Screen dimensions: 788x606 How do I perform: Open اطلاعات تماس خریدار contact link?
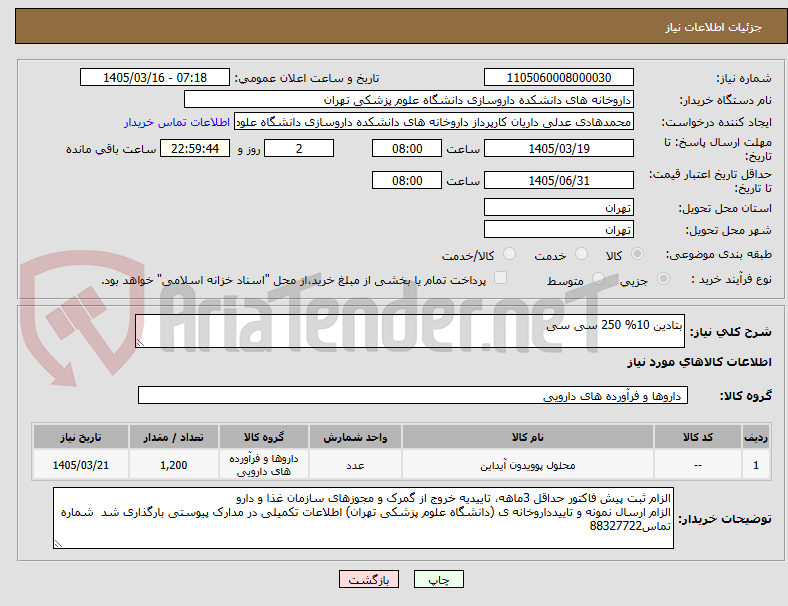(x=177, y=122)
